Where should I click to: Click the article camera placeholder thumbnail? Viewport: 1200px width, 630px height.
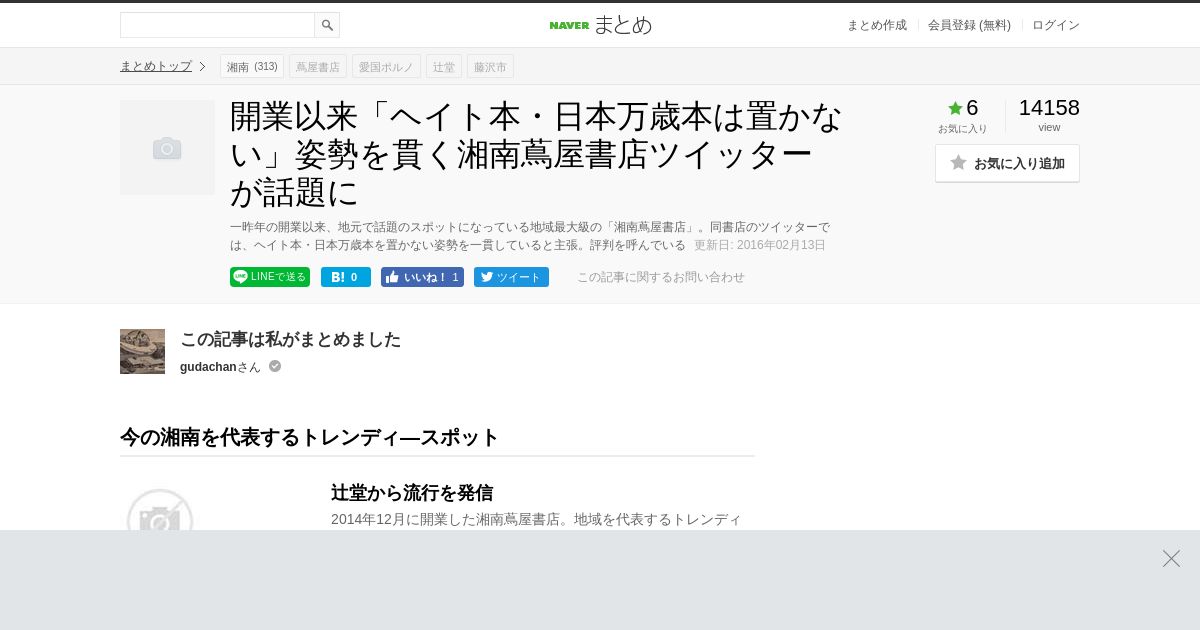(x=167, y=147)
